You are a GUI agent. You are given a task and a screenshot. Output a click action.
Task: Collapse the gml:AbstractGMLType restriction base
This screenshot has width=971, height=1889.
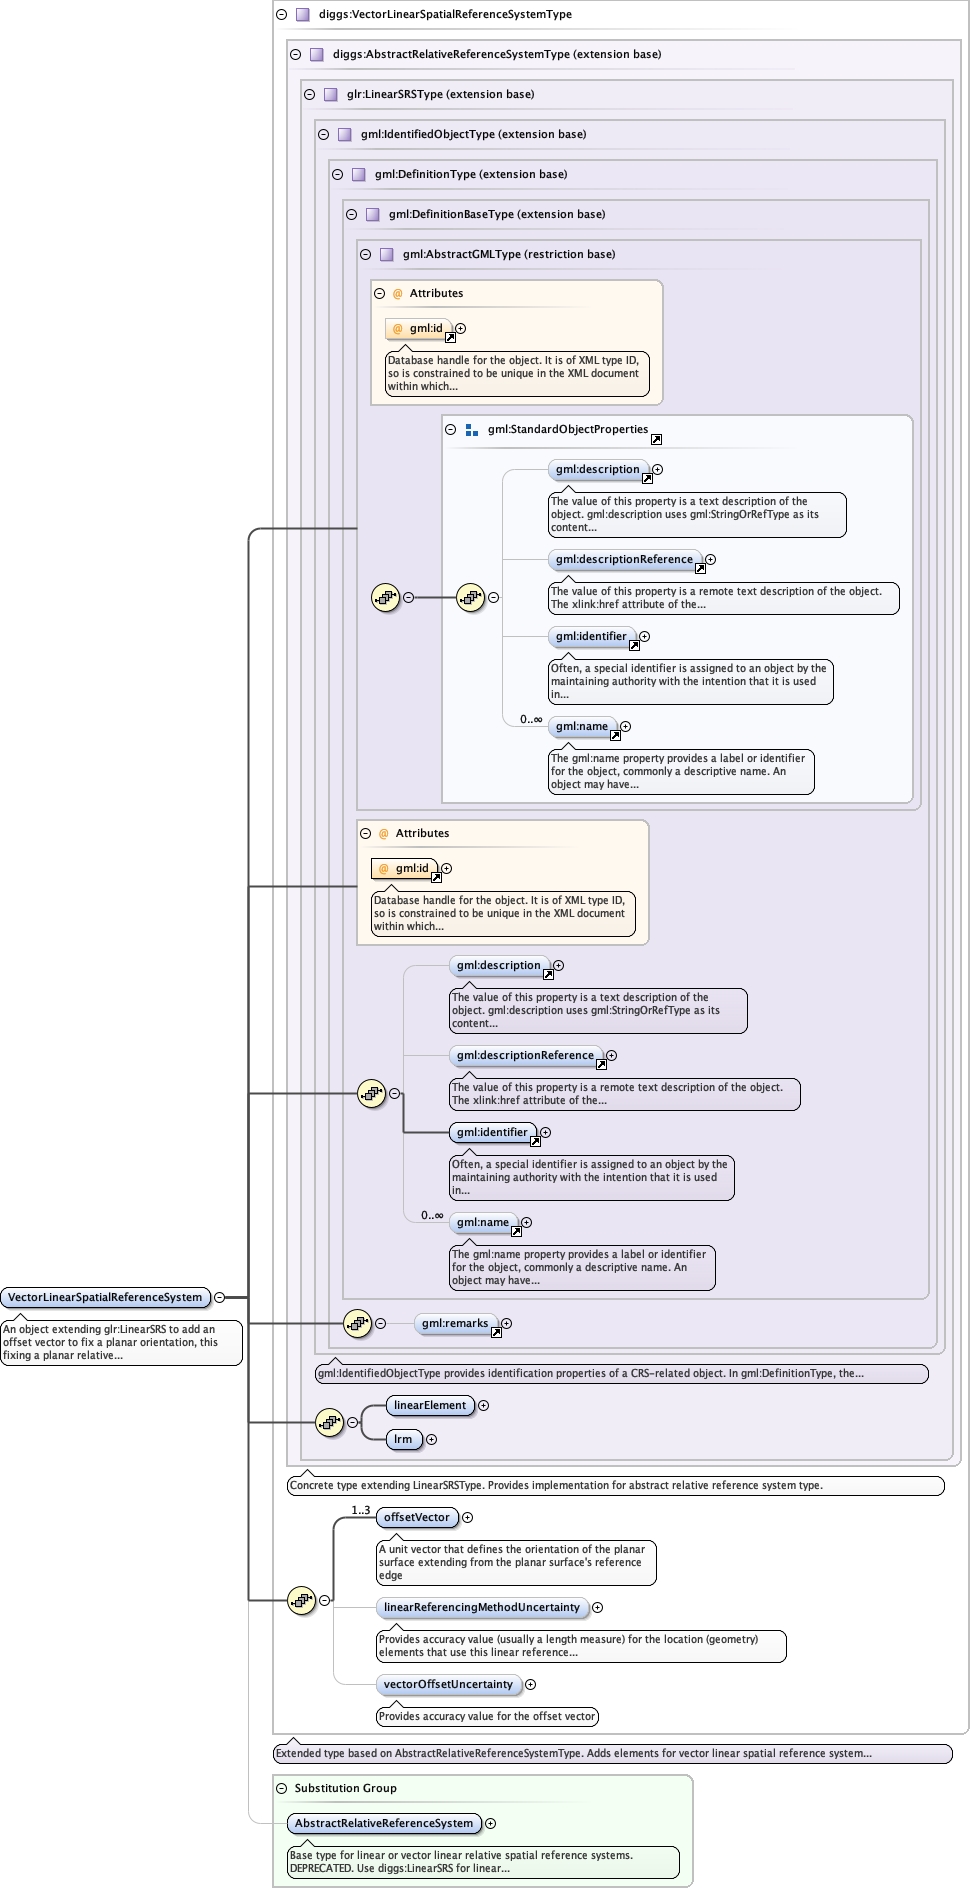point(366,254)
